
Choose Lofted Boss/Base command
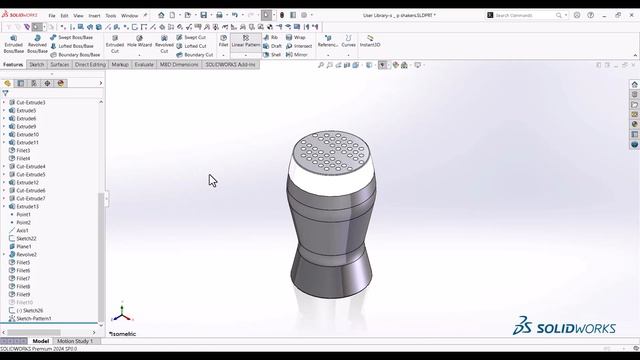[x=72, y=46]
